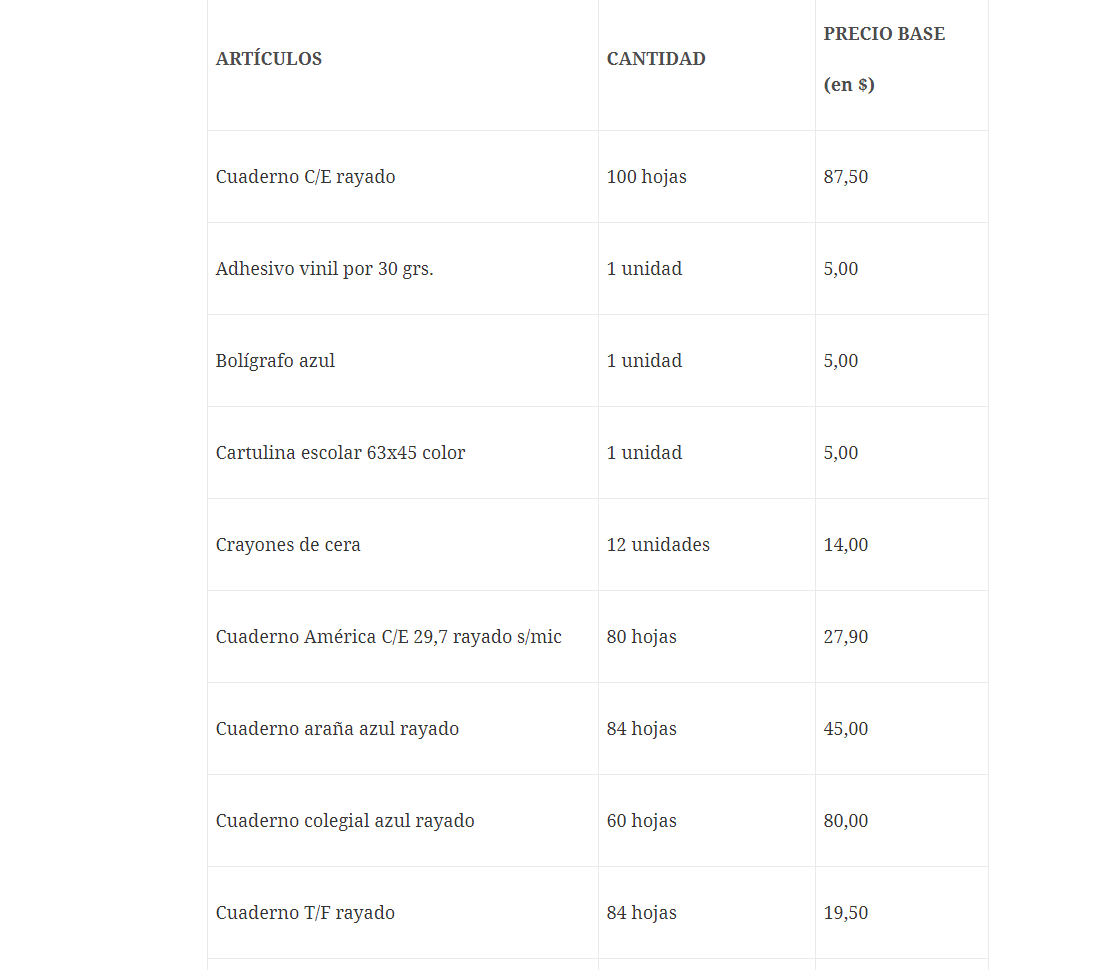
Task: Click the 27,90 price cell
Action: (846, 637)
